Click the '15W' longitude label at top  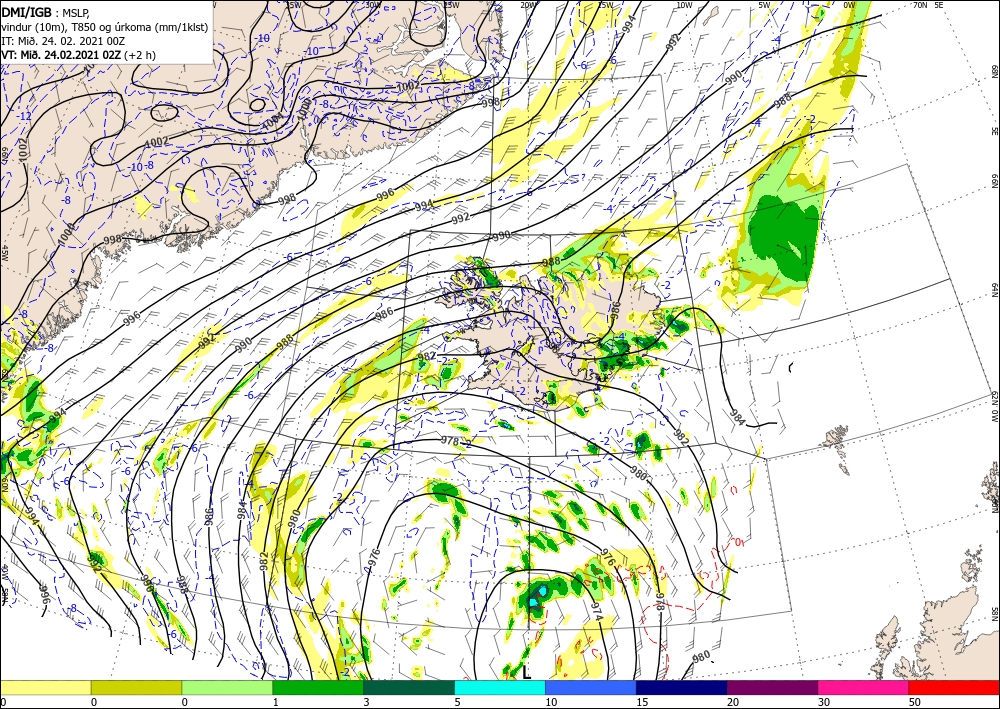606,5
